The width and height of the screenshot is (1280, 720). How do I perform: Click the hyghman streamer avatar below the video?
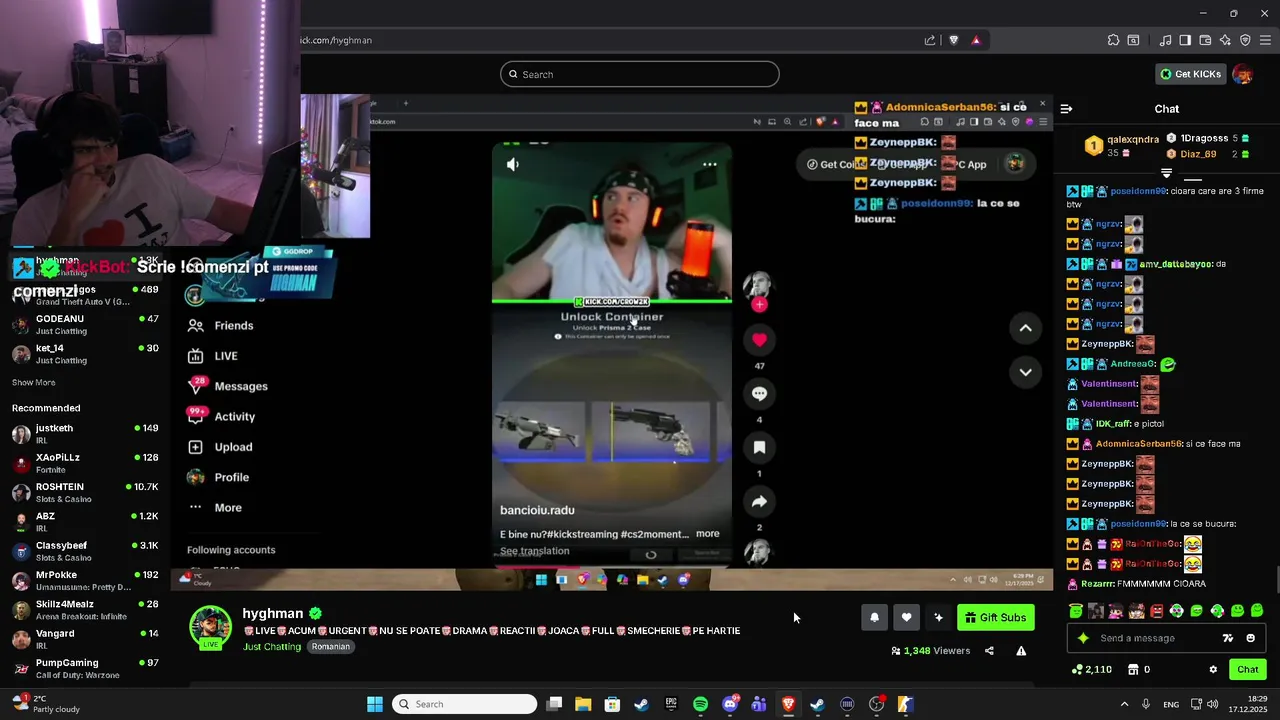210,627
